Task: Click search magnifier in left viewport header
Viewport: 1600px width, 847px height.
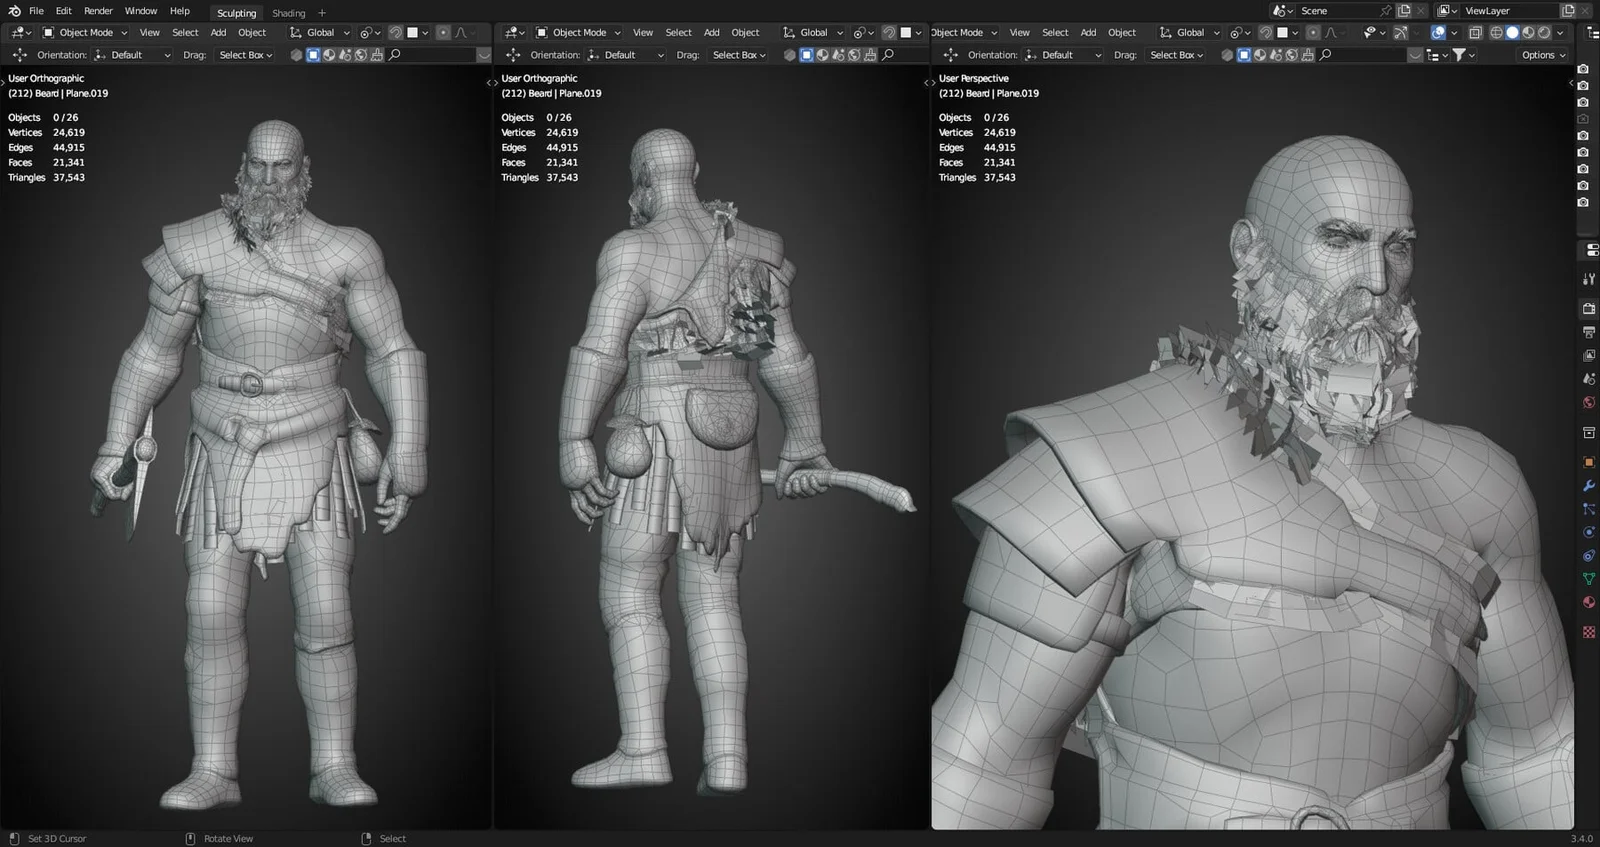Action: coord(394,55)
